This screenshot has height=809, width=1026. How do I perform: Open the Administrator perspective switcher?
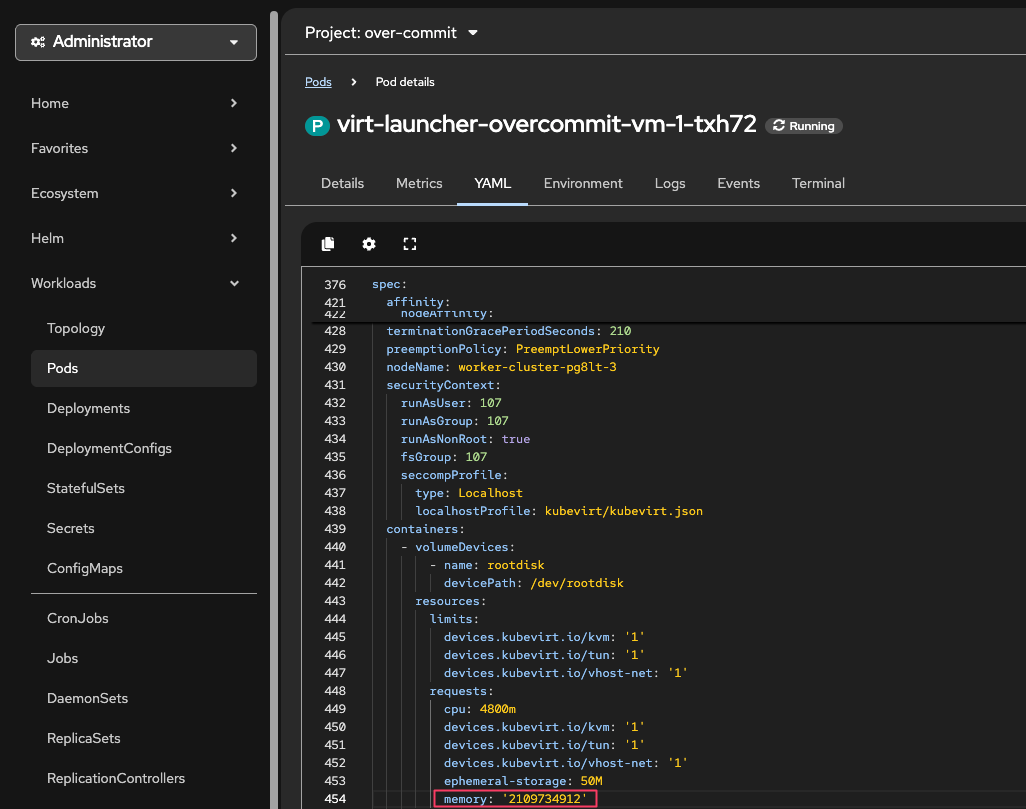136,42
